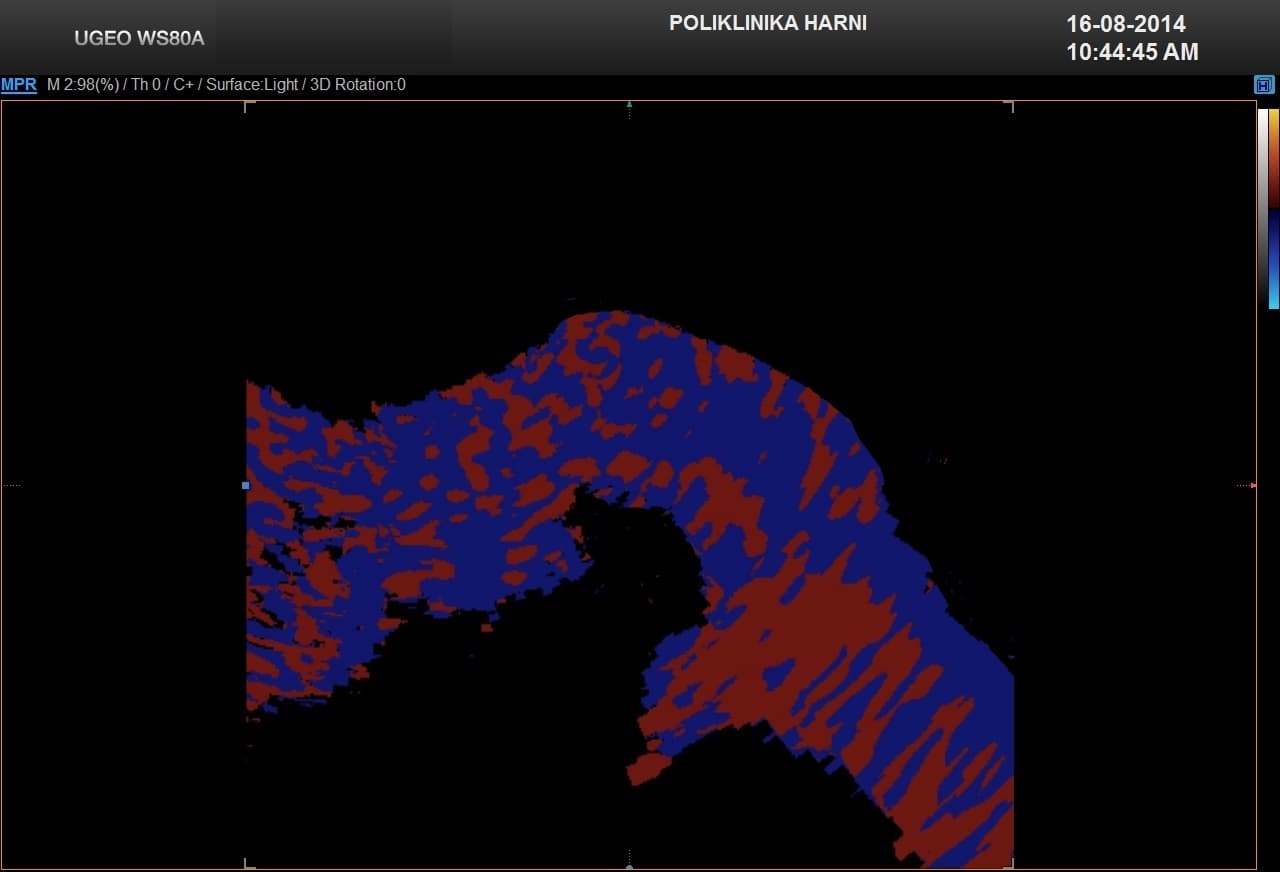Select the red arrow right-edge marker
Screen dimensions: 1280x872
point(1253,486)
